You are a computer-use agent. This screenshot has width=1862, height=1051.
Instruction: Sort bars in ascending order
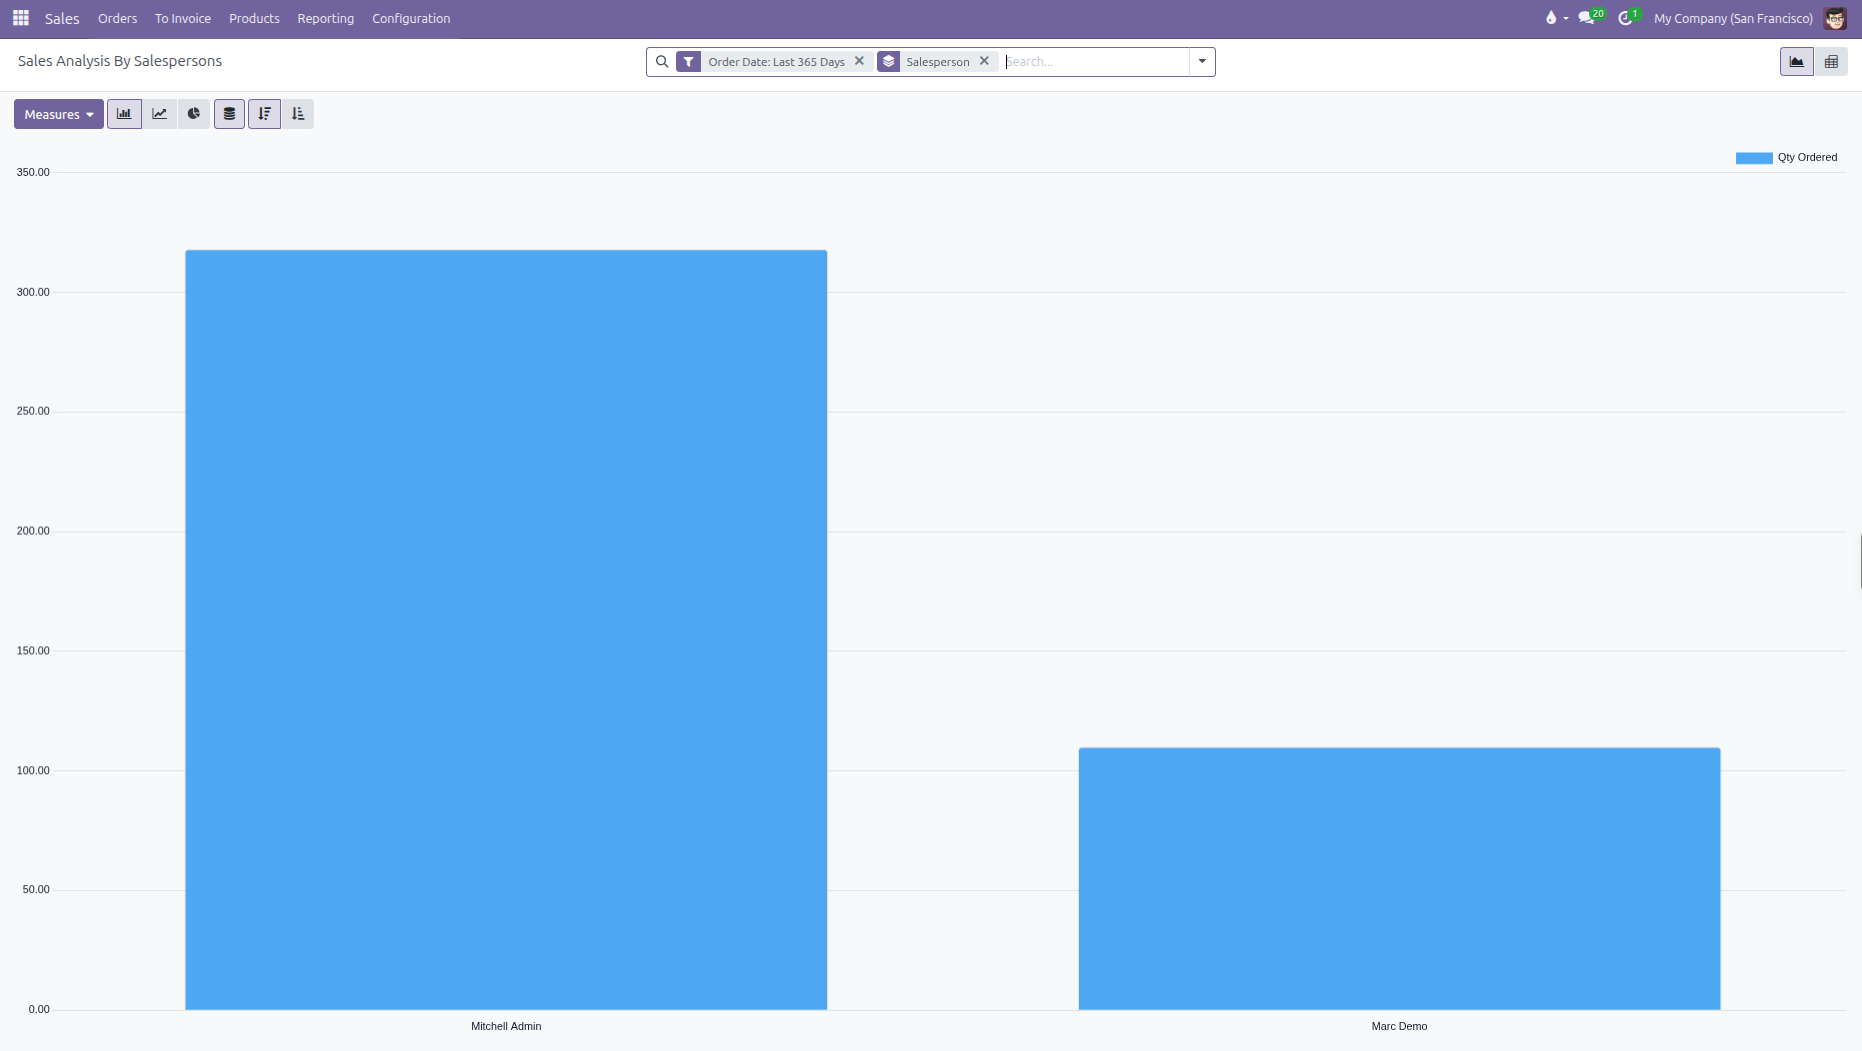298,114
